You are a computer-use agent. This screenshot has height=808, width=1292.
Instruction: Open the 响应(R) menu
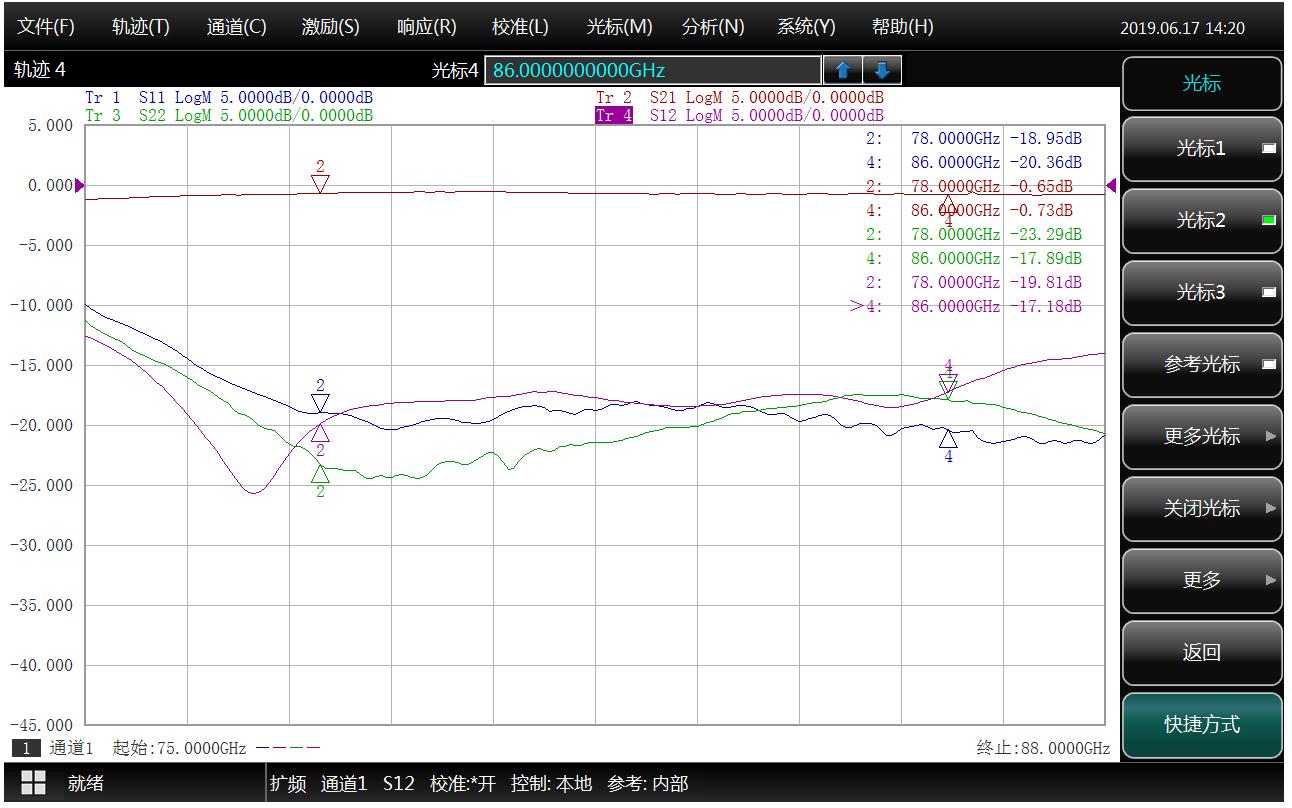427,27
